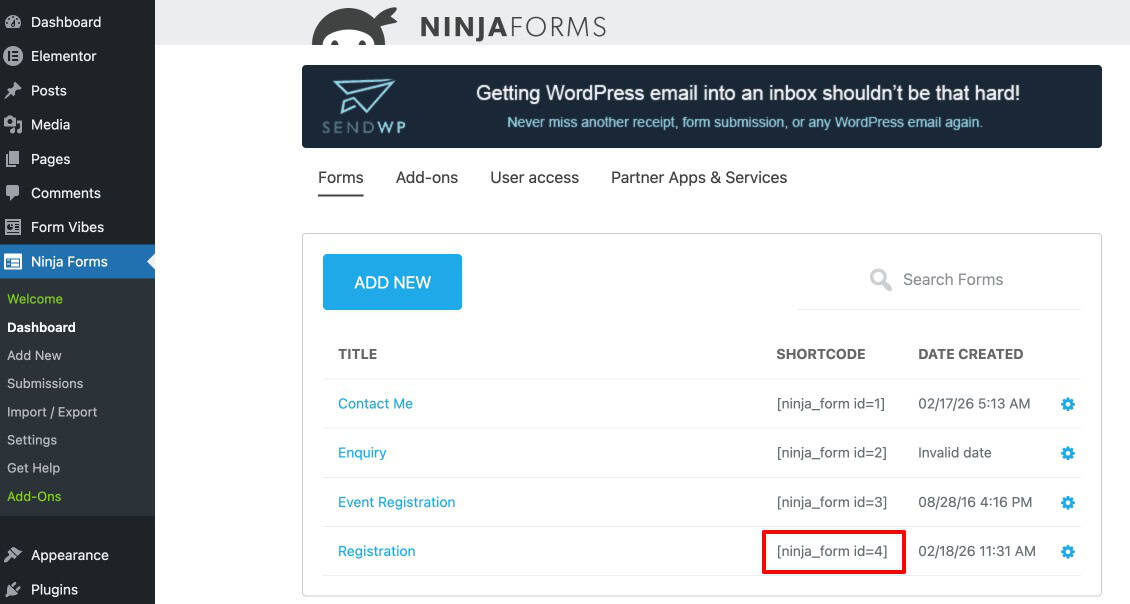This screenshot has height=604, width=1130.
Task: Open the Enquiry form link
Action: pyautogui.click(x=362, y=453)
